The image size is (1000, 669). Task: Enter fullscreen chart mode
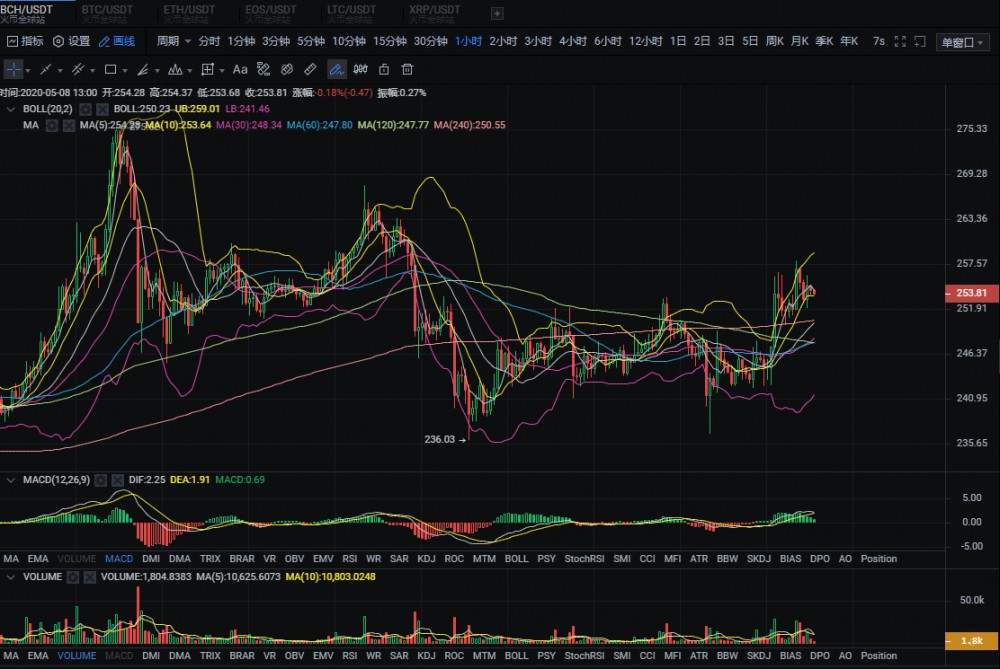pyautogui.click(x=900, y=42)
